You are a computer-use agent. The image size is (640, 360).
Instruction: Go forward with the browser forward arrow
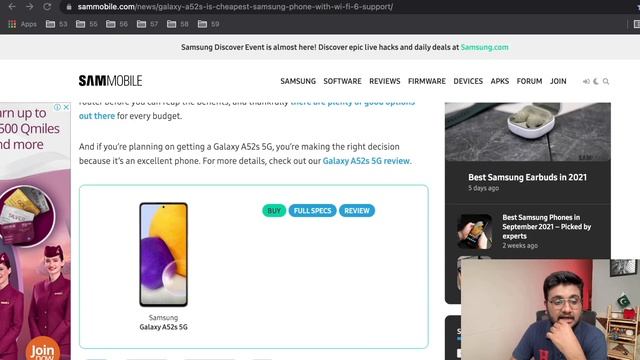click(29, 7)
